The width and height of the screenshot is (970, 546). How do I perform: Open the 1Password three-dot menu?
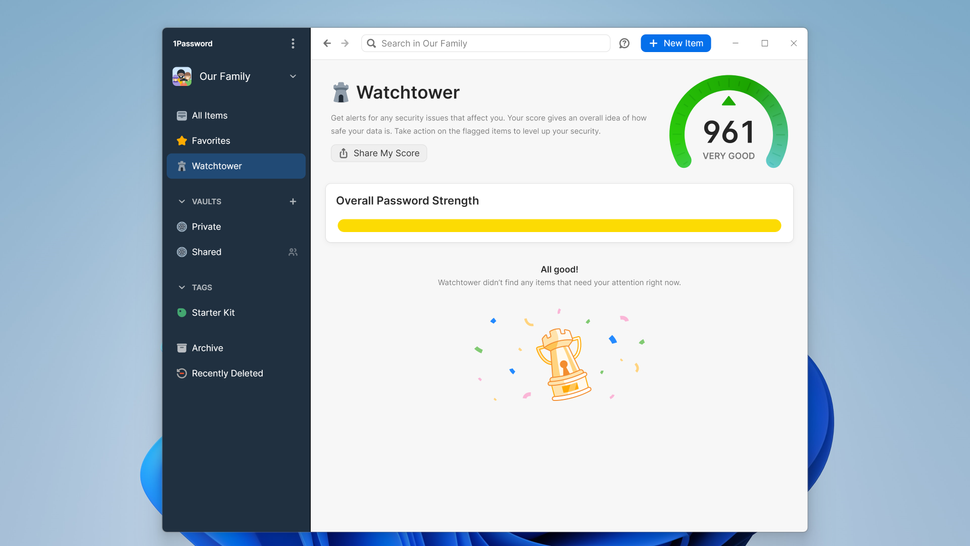pyautogui.click(x=293, y=43)
